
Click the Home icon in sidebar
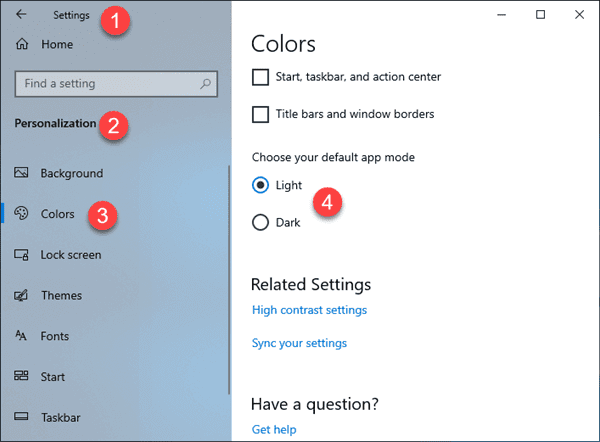pyautogui.click(x=22, y=45)
